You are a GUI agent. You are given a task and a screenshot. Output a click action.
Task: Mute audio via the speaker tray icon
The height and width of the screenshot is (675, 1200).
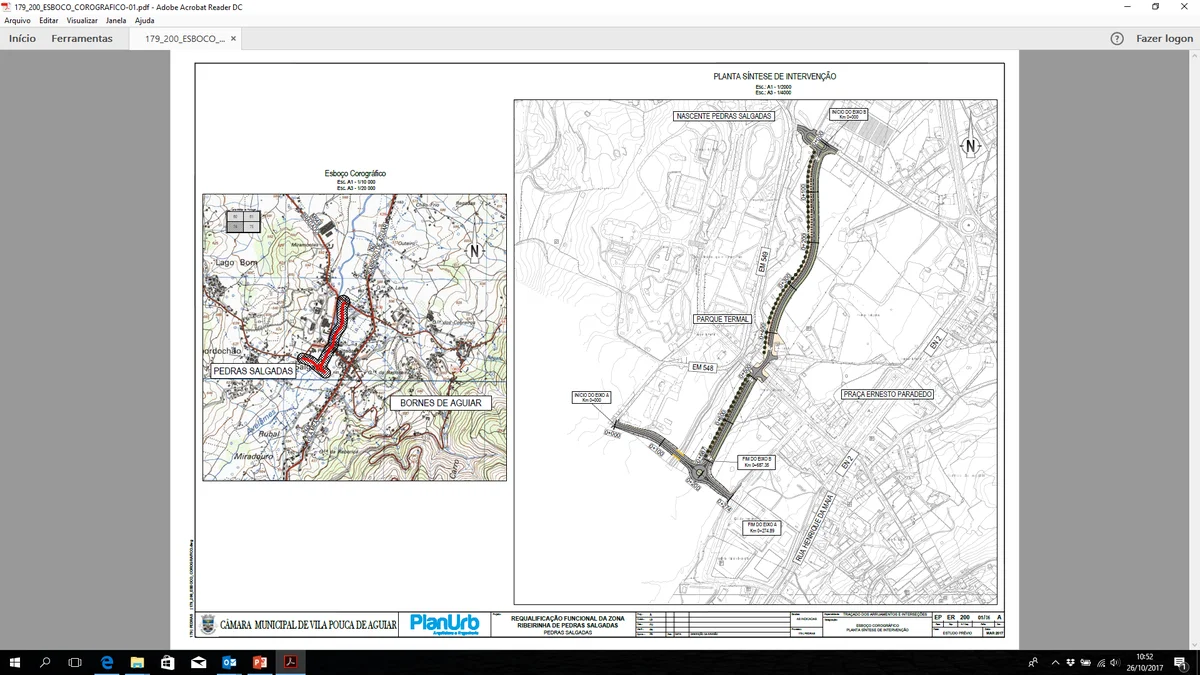[1115, 662]
